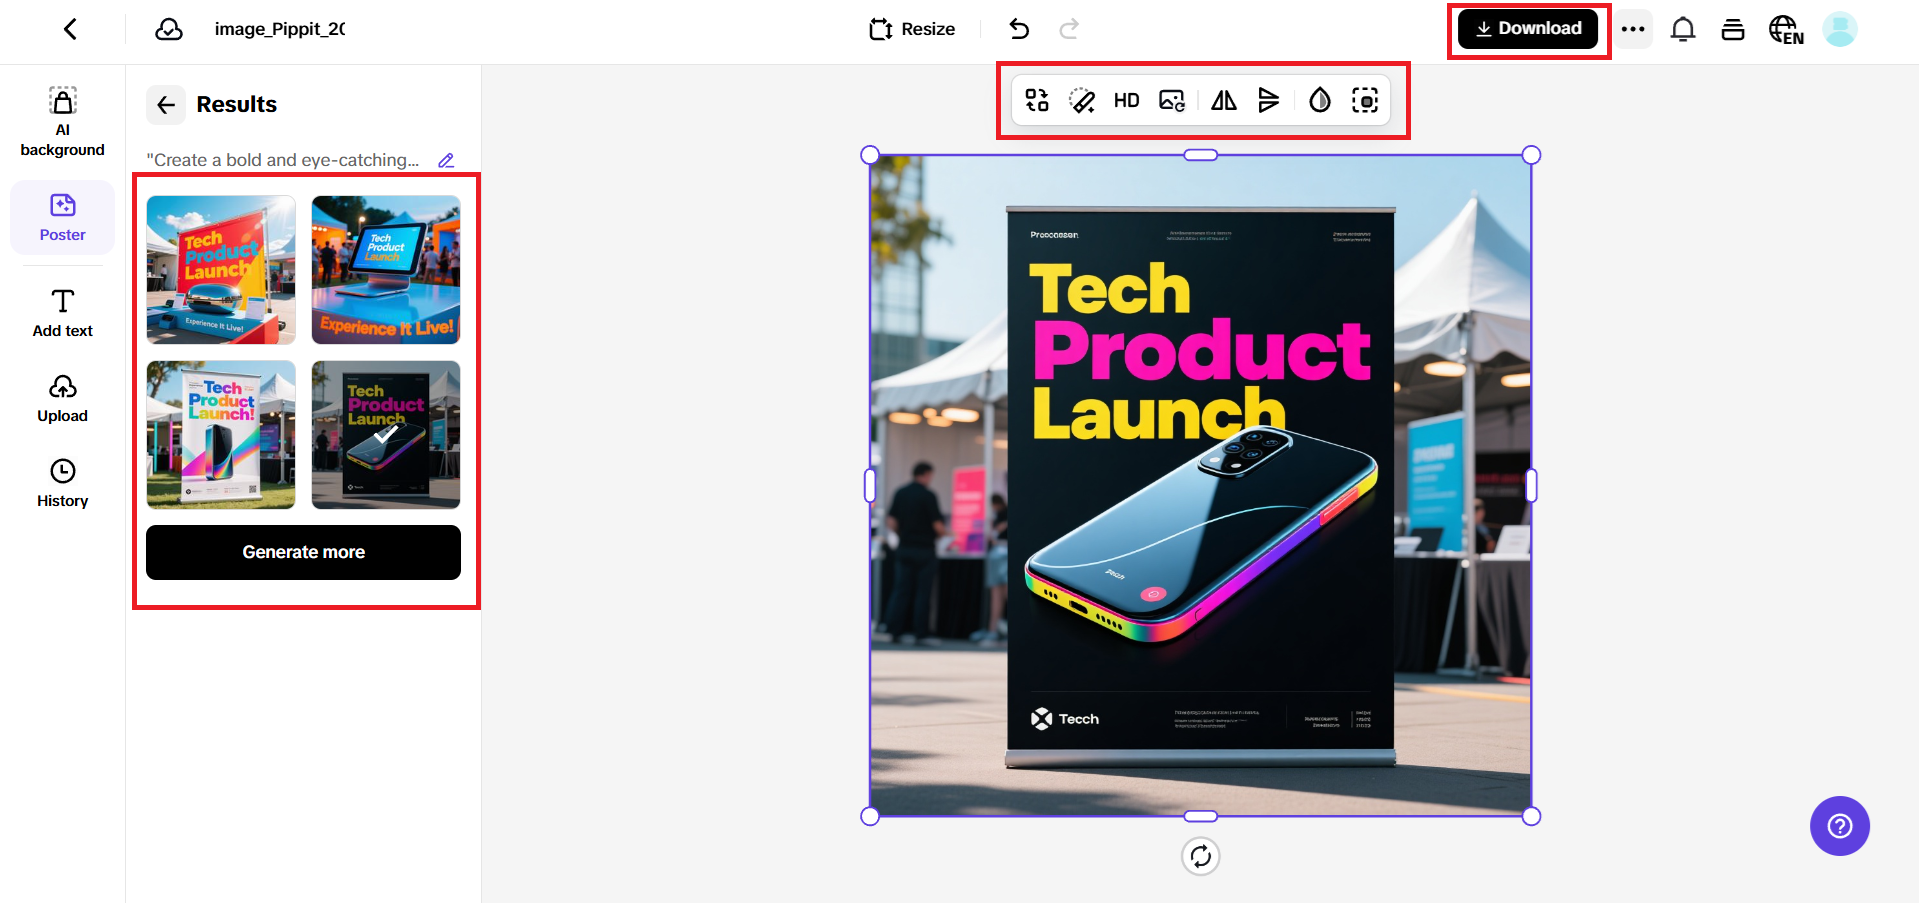
Task: Flip the poster image horizontally
Action: pos(1222,100)
